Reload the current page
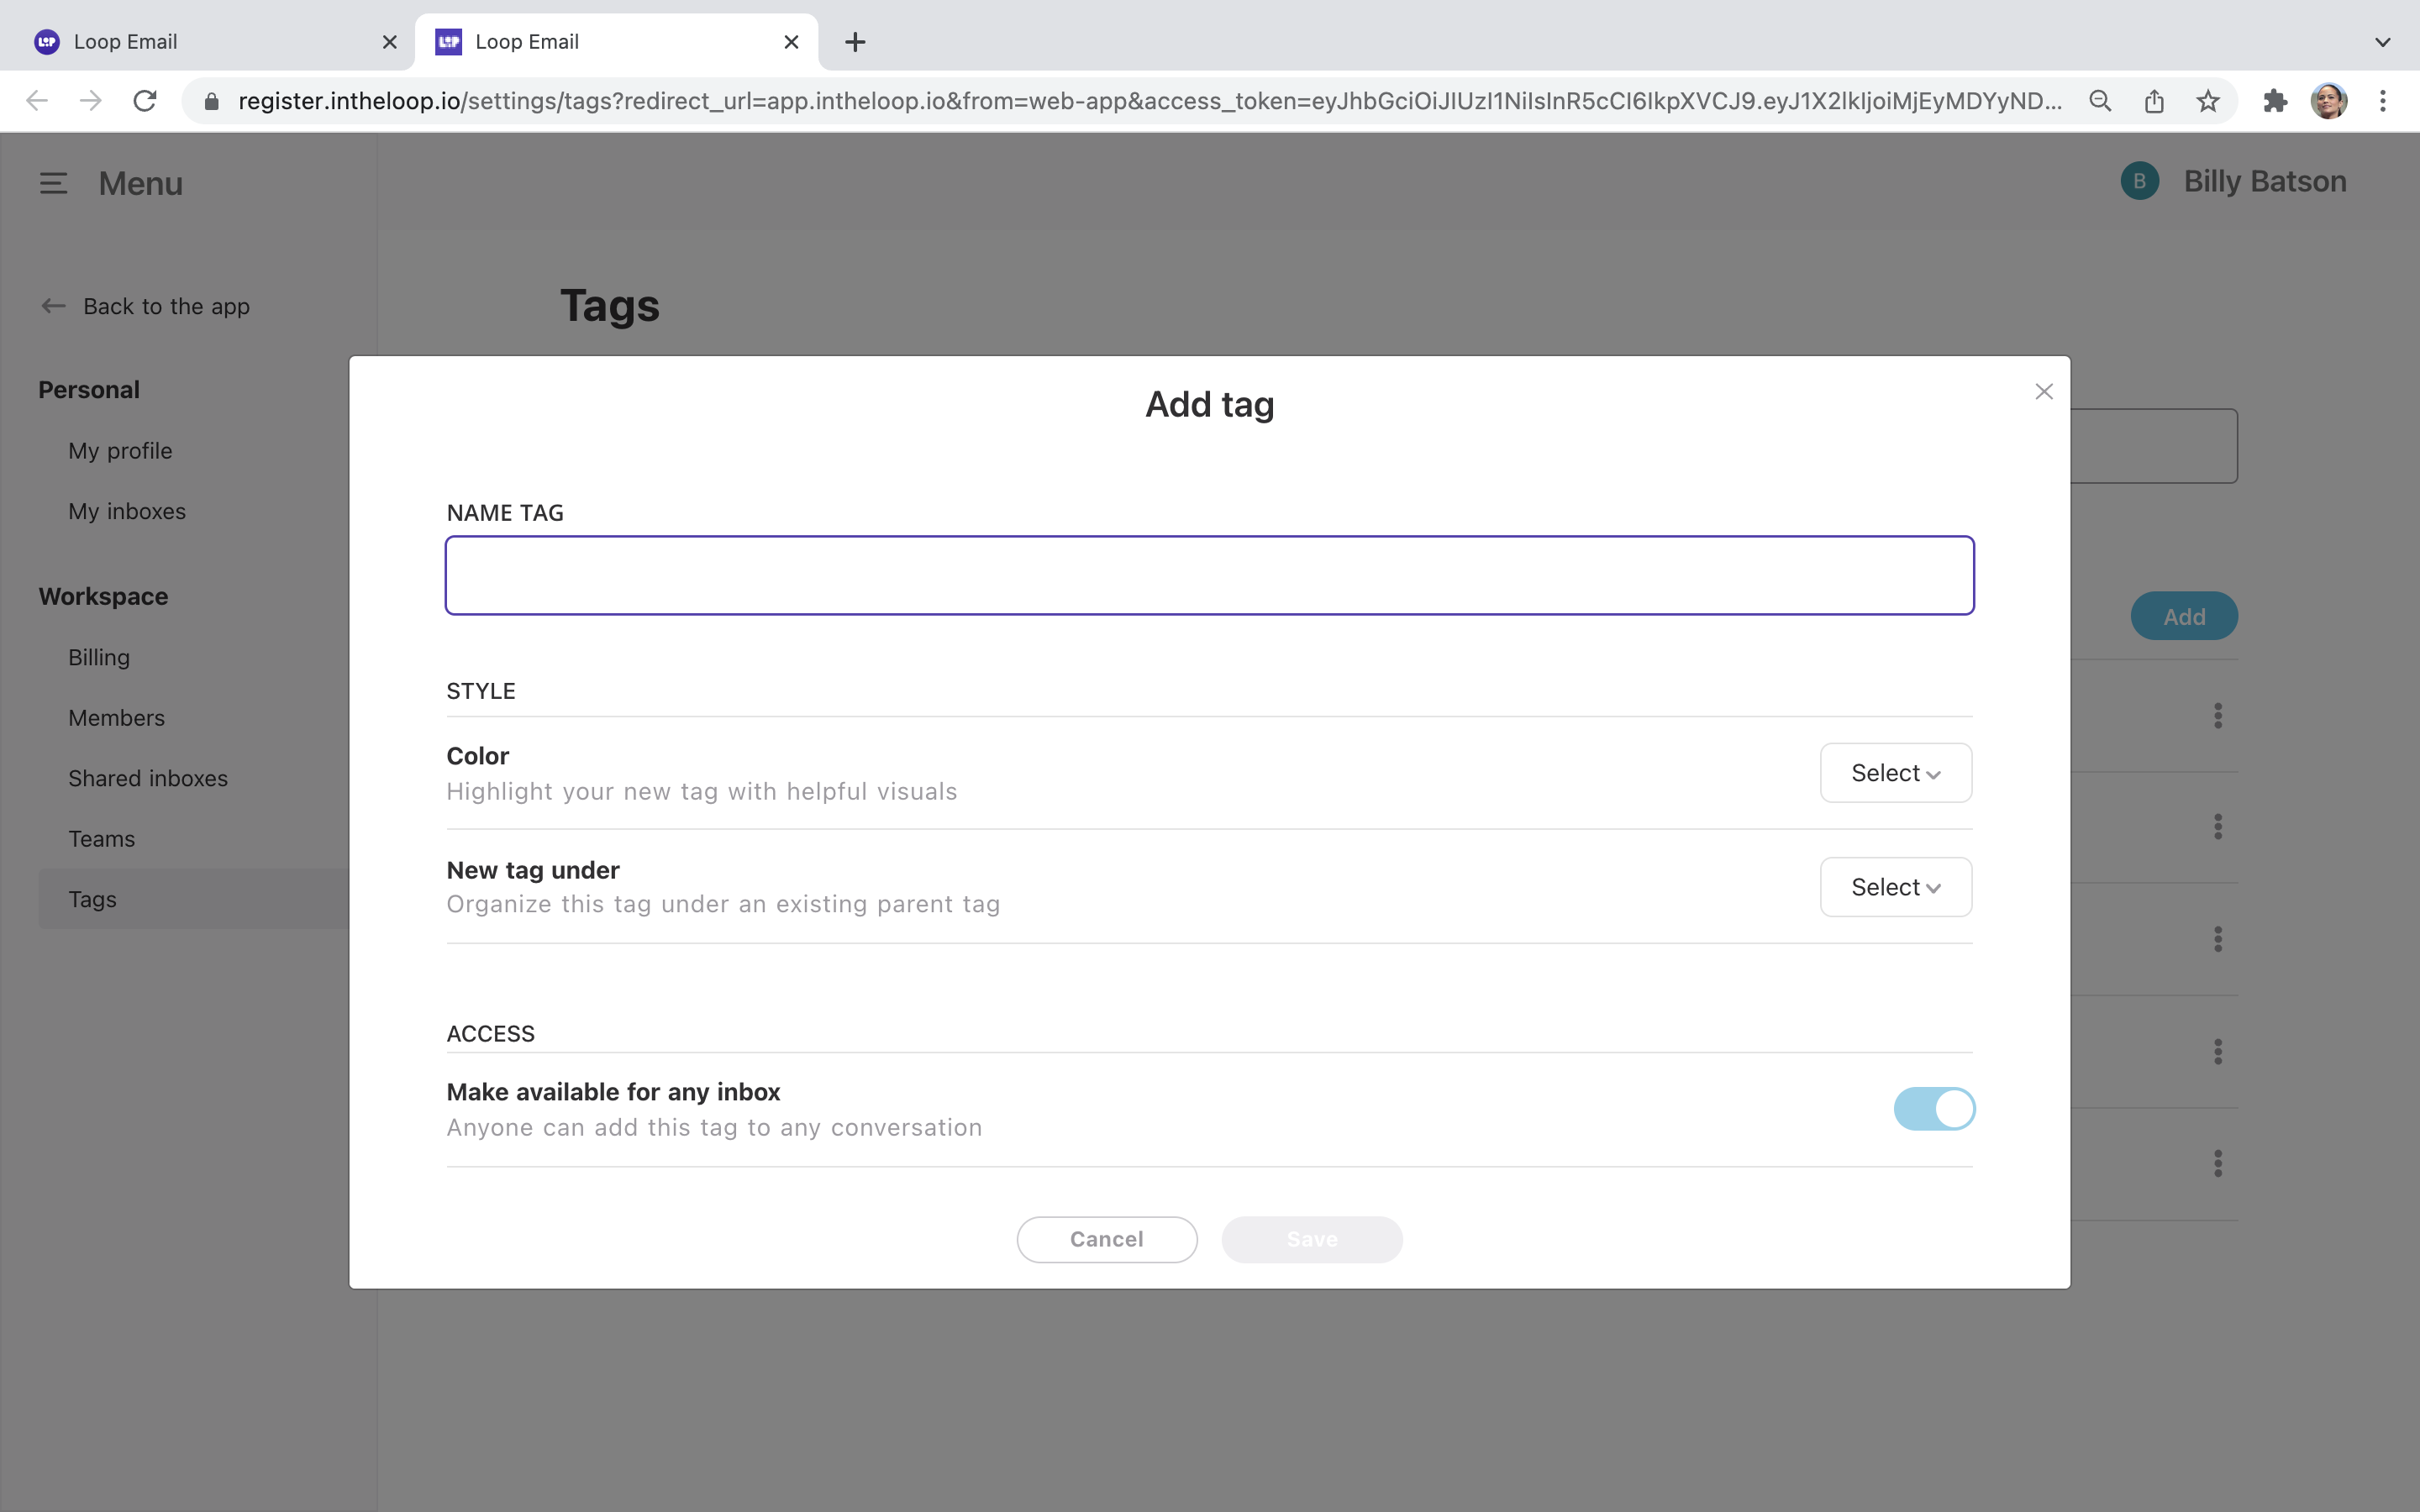2420x1512 pixels. (x=145, y=100)
